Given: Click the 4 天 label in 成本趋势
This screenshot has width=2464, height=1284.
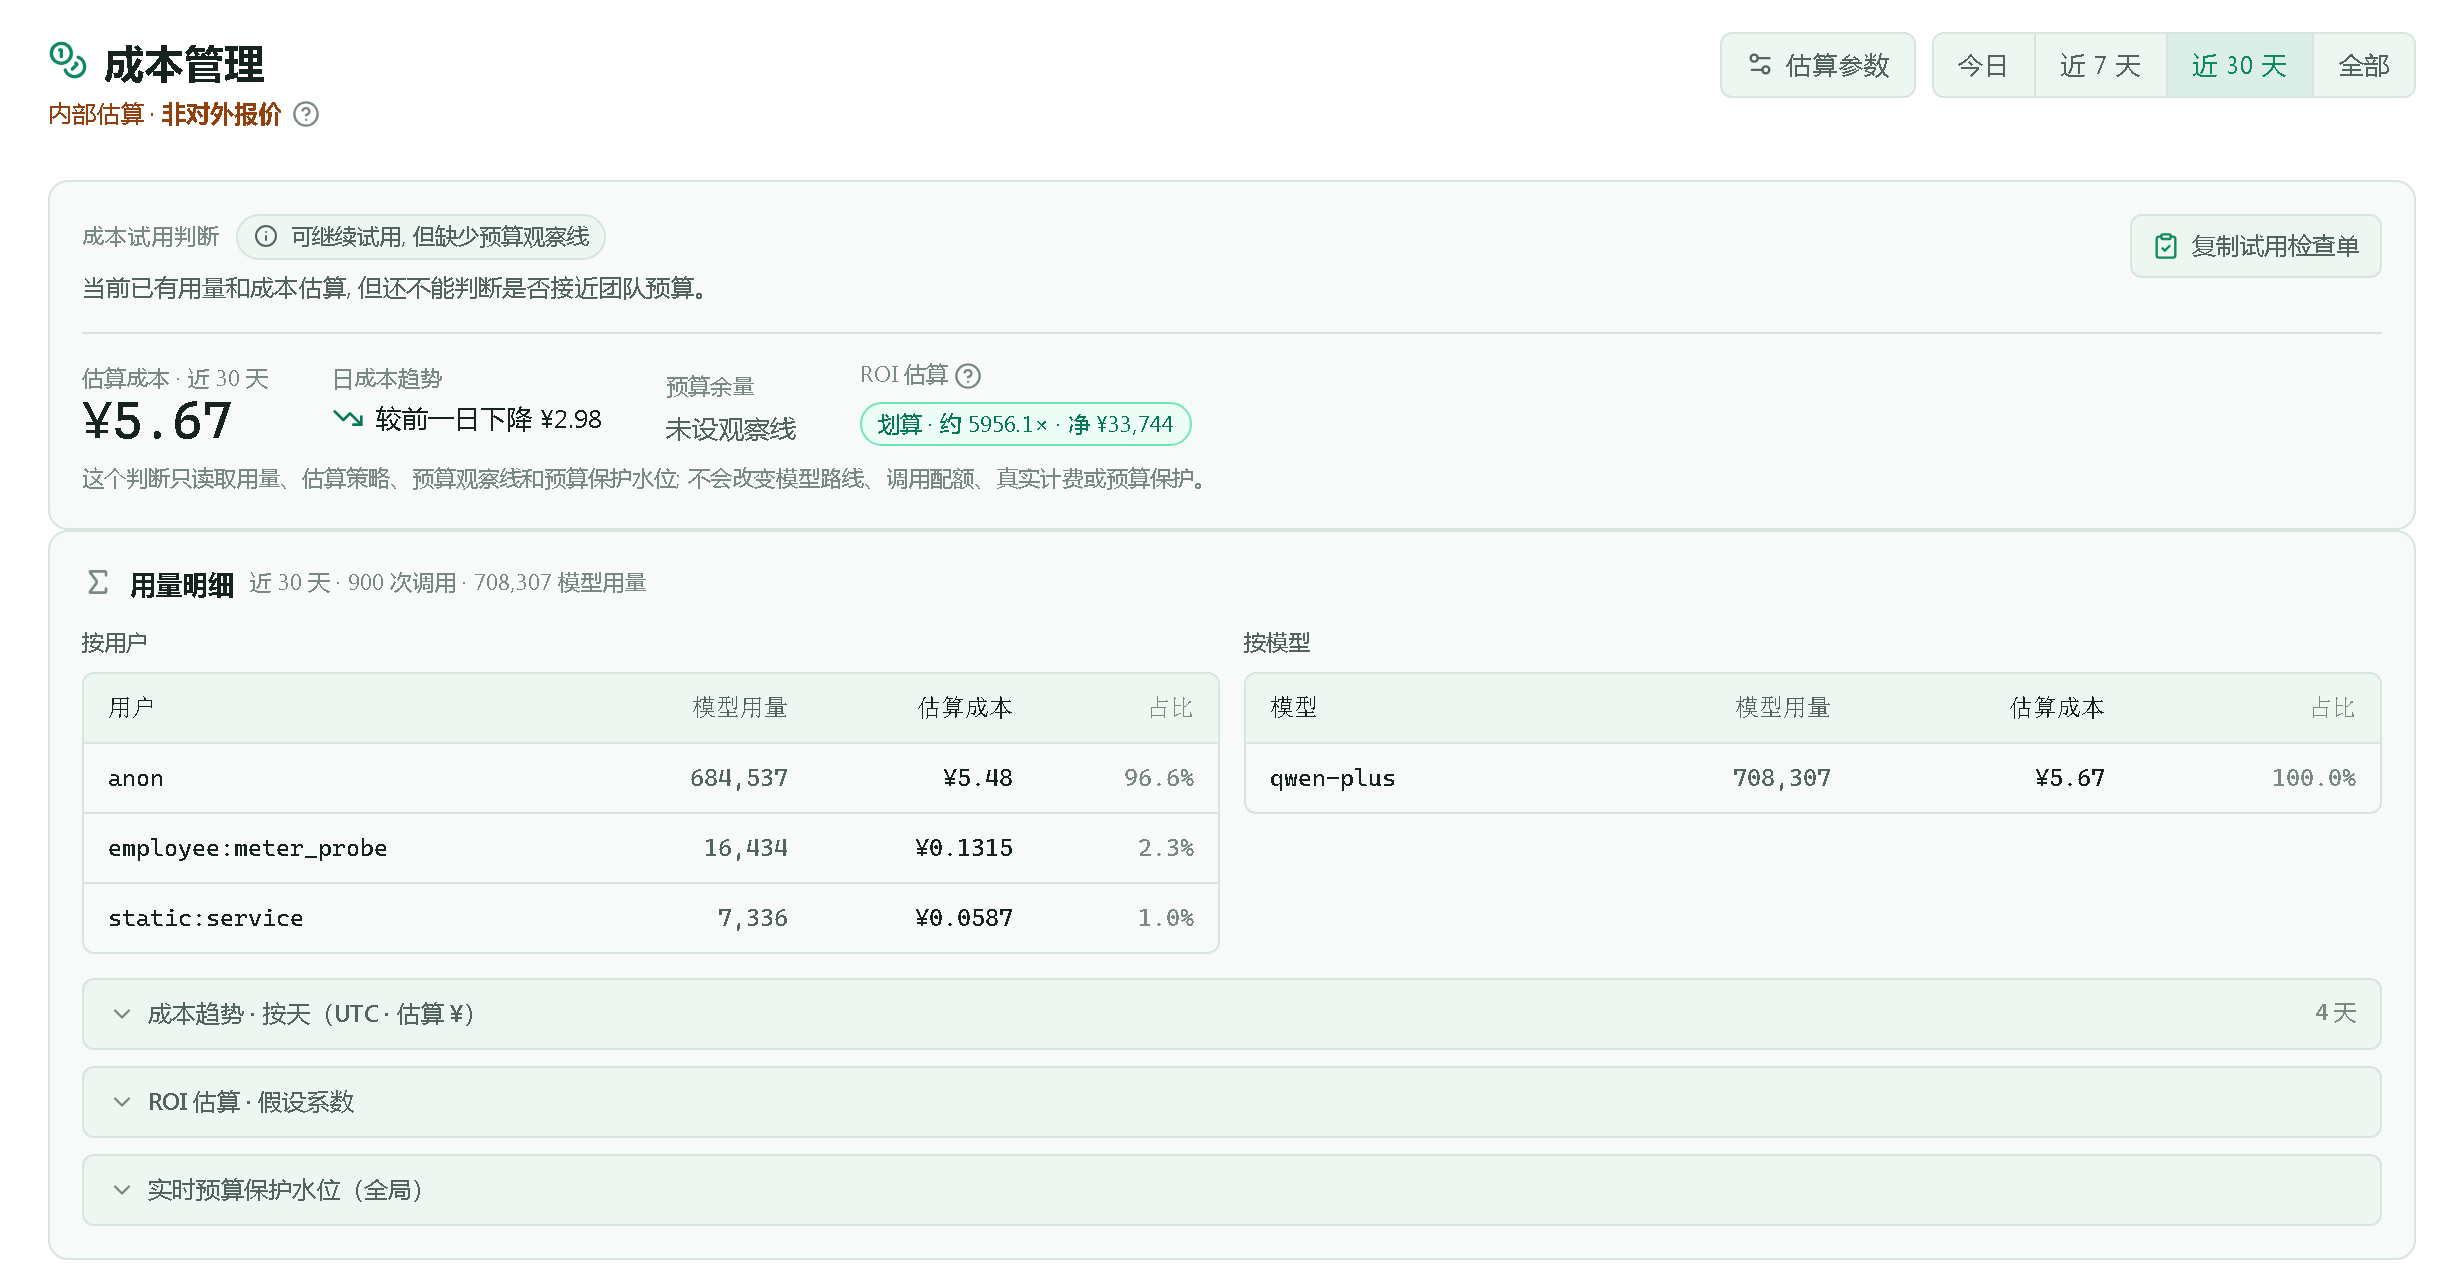Looking at the screenshot, I should 2335,1013.
